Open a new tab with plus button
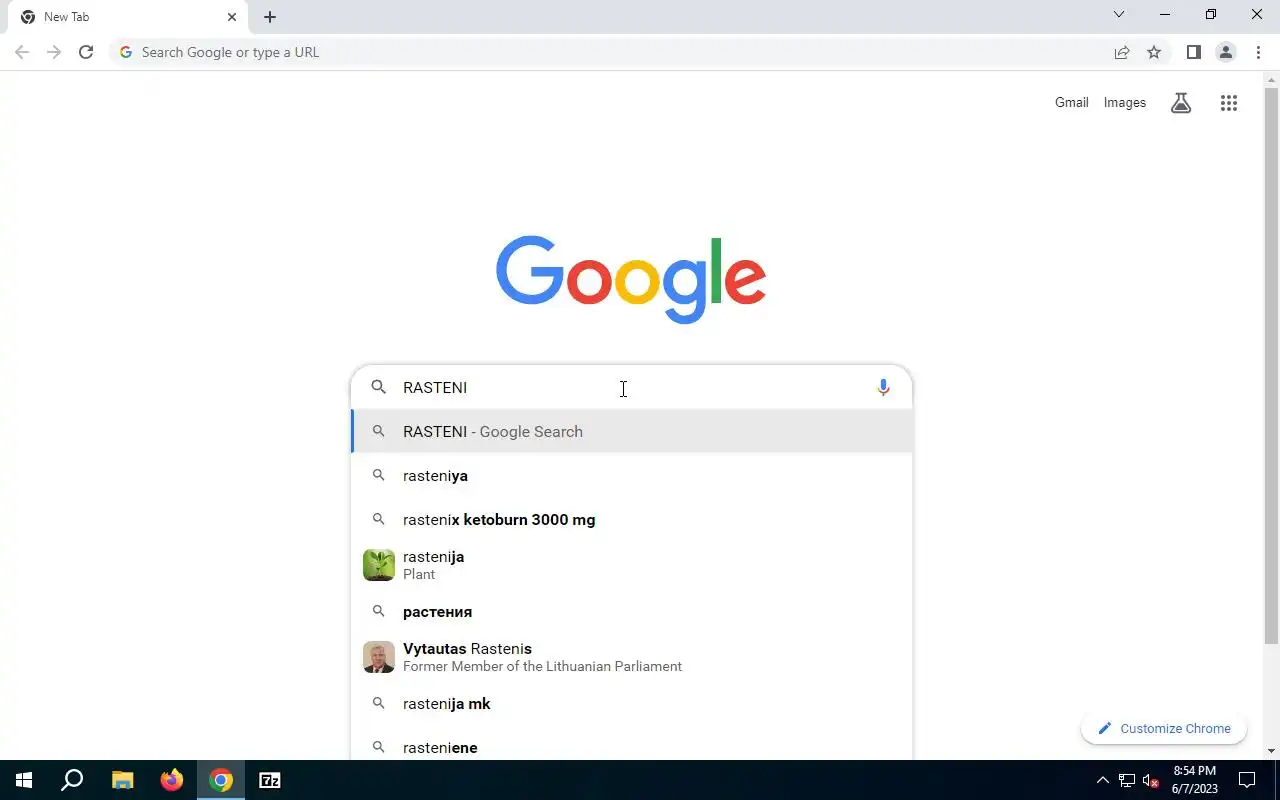The width and height of the screenshot is (1280, 800). click(x=270, y=17)
